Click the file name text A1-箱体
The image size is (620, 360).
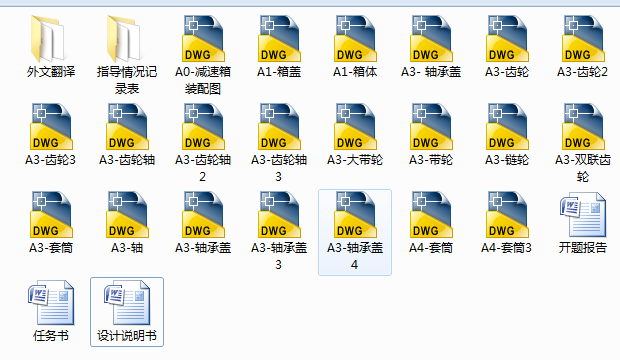click(x=355, y=72)
